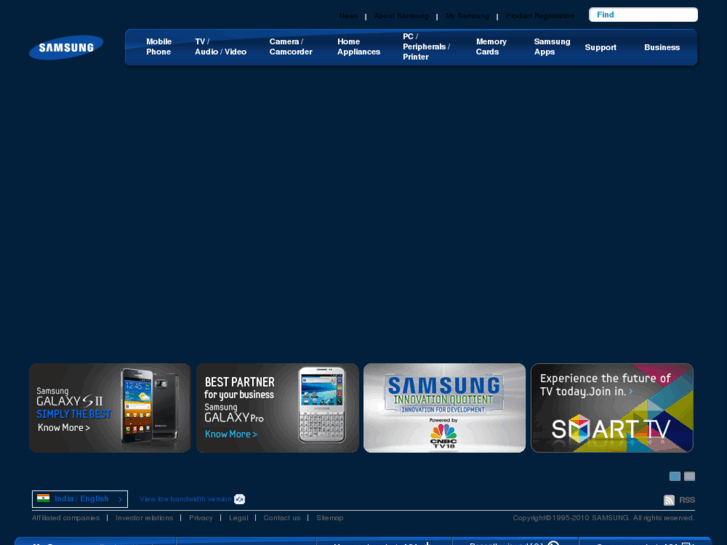Open the Home Appliances menu
The height and width of the screenshot is (545, 727).
(x=358, y=47)
